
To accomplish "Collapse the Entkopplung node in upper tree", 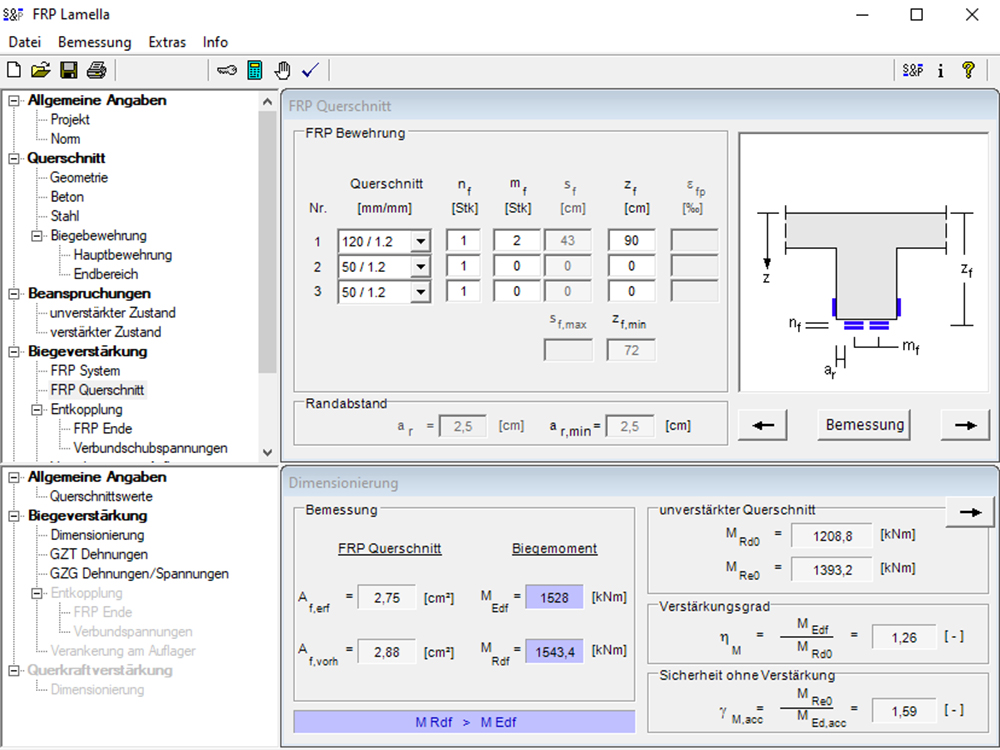I will 37,409.
